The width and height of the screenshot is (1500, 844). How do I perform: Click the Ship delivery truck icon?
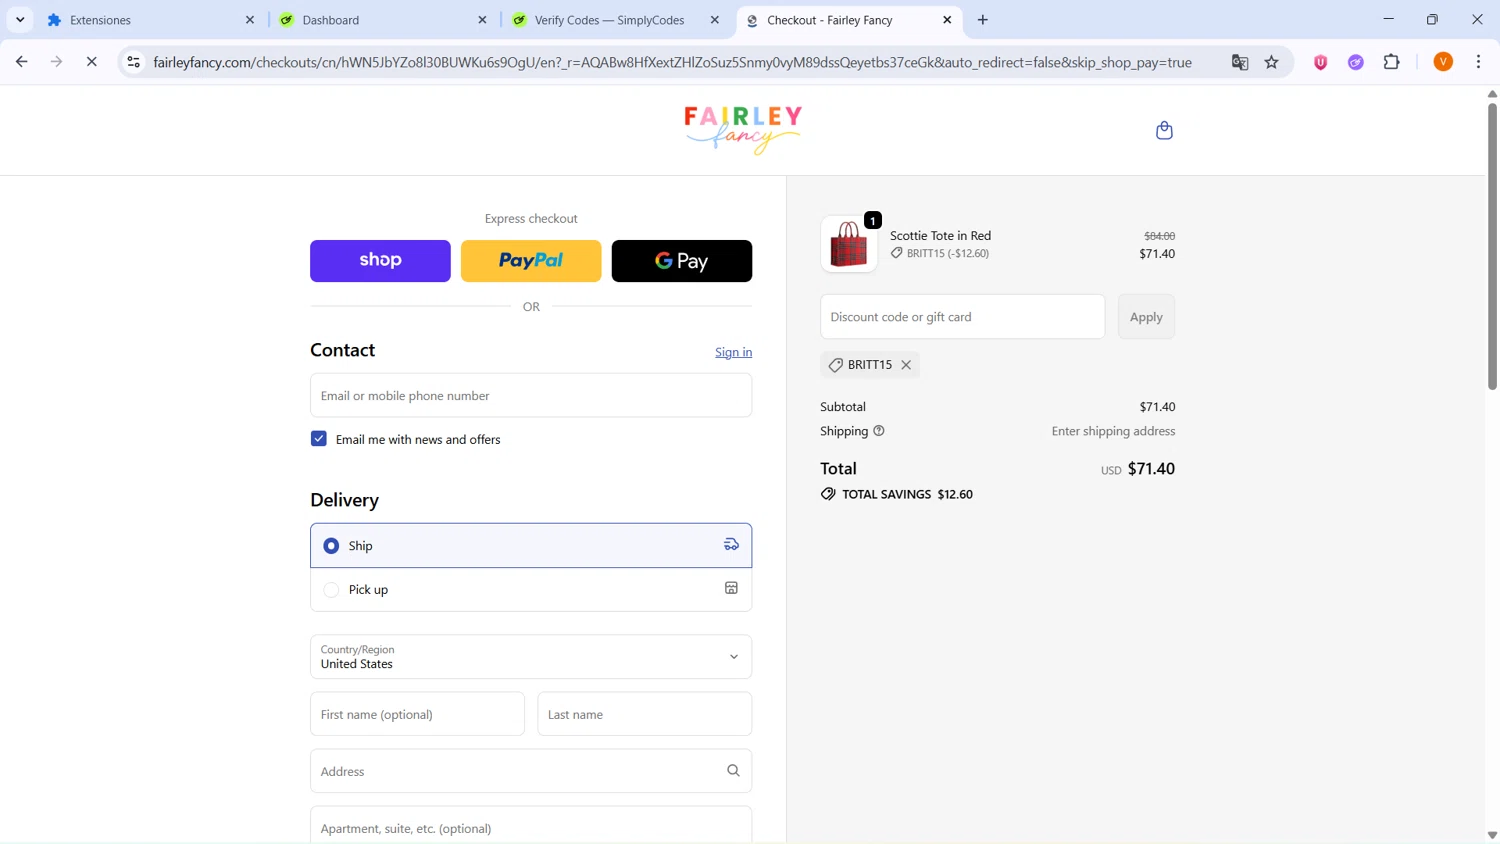point(732,545)
